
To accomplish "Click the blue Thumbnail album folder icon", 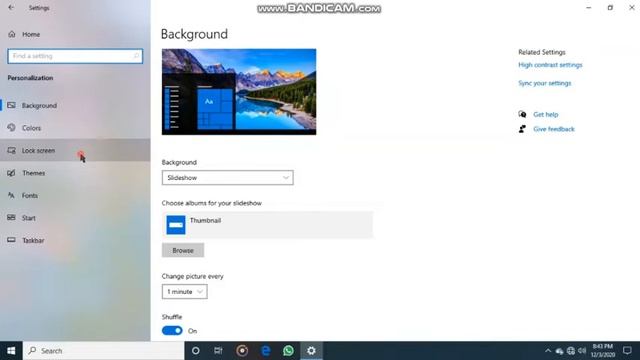I will [x=176, y=225].
